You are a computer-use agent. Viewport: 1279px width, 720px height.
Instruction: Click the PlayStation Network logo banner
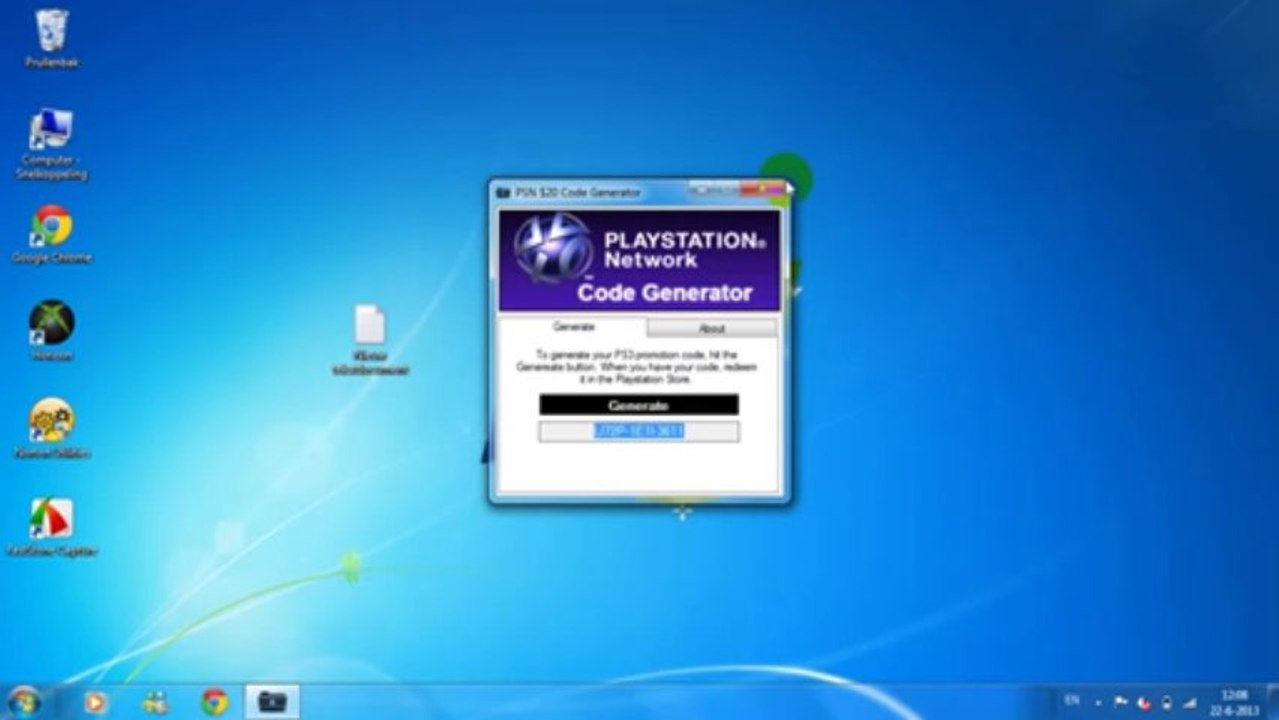(x=639, y=260)
